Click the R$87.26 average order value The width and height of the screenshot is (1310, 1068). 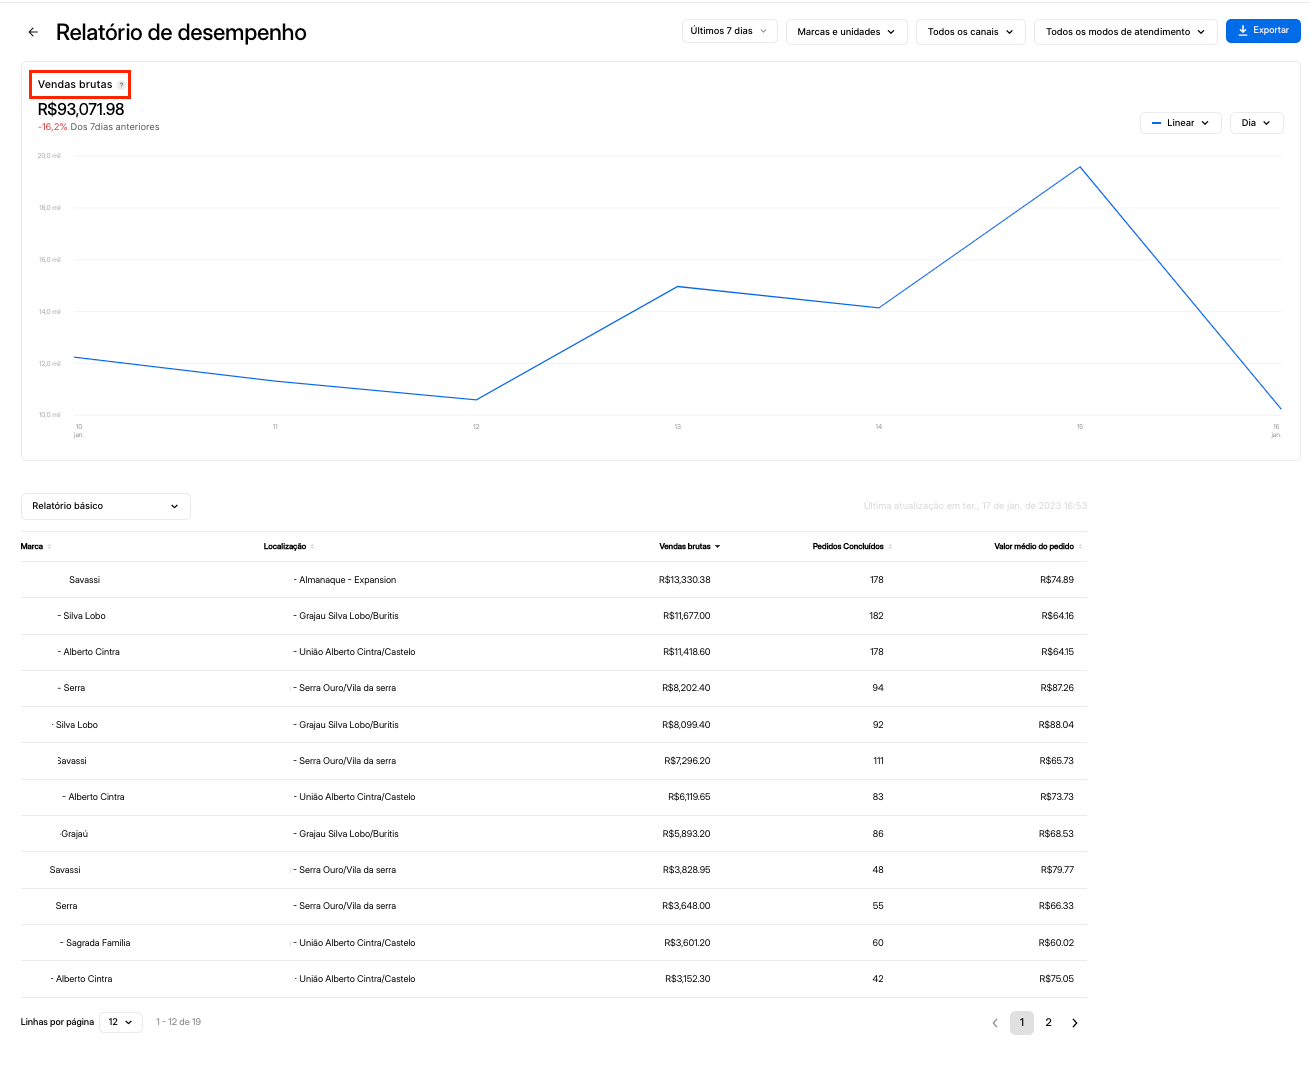pyautogui.click(x=1057, y=688)
